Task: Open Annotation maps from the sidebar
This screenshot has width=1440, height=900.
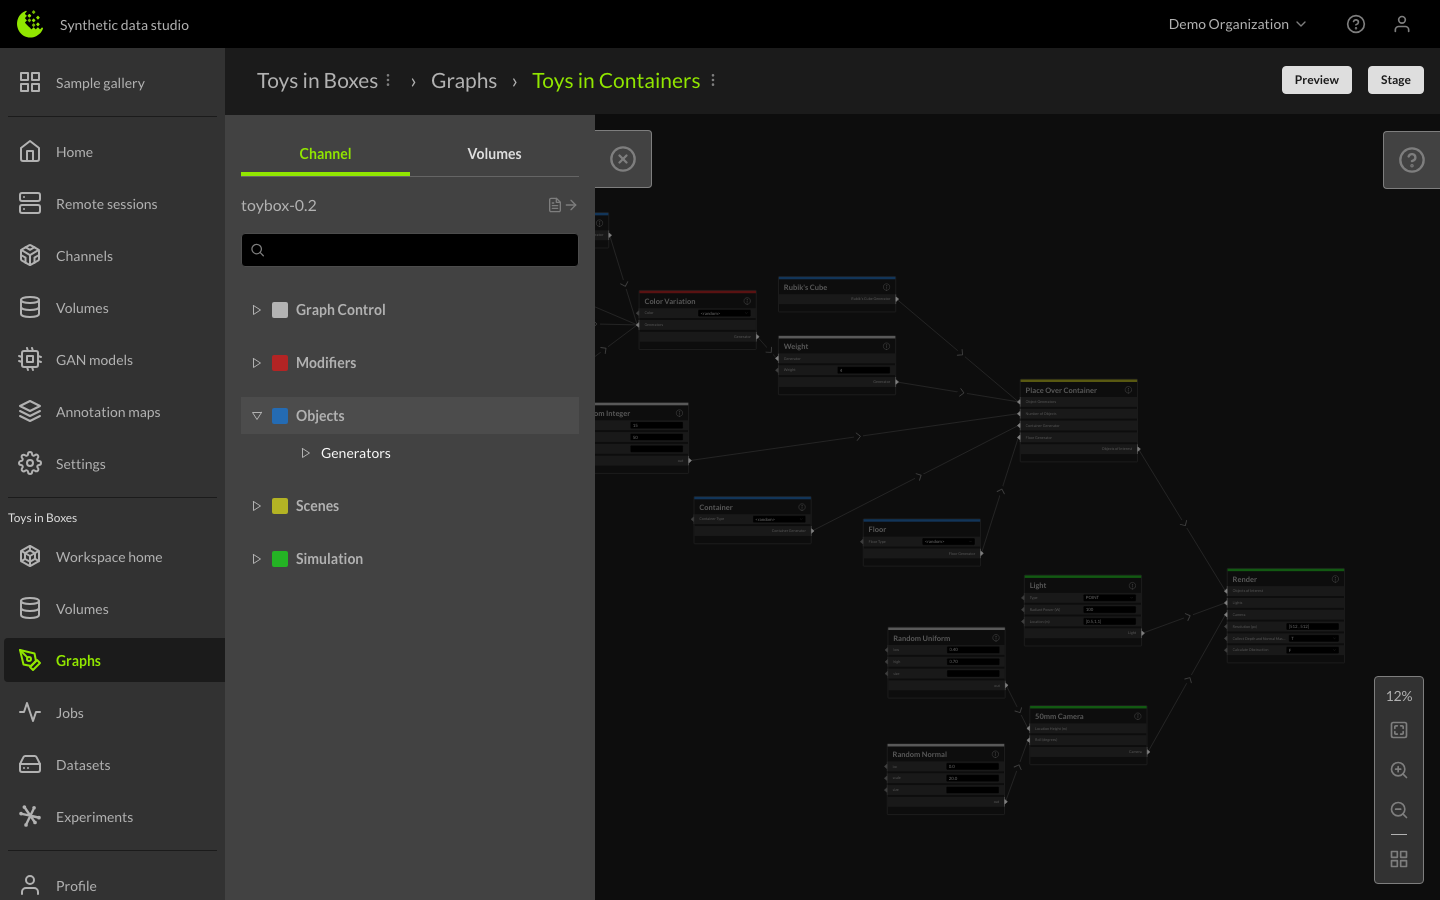Action: pyautogui.click(x=109, y=411)
